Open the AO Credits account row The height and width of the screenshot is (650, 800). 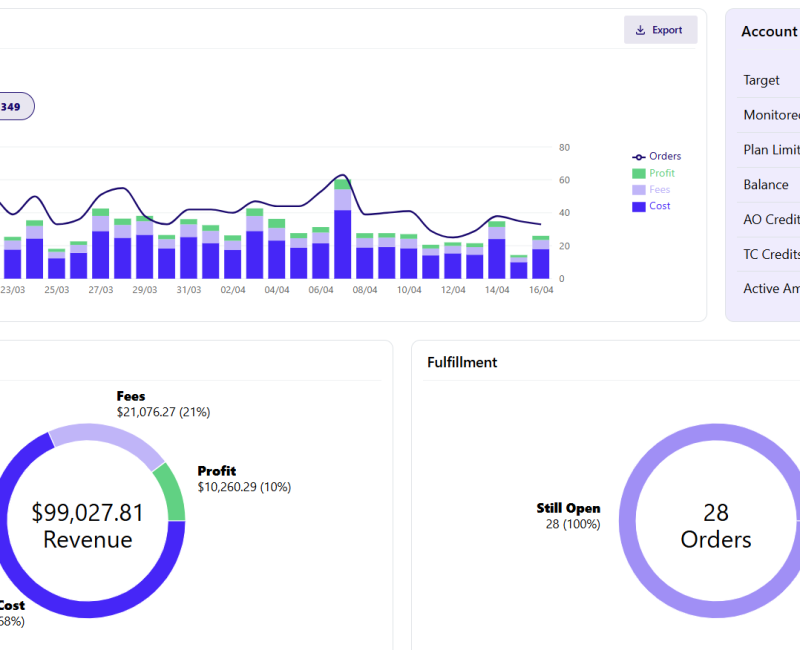[x=770, y=220]
